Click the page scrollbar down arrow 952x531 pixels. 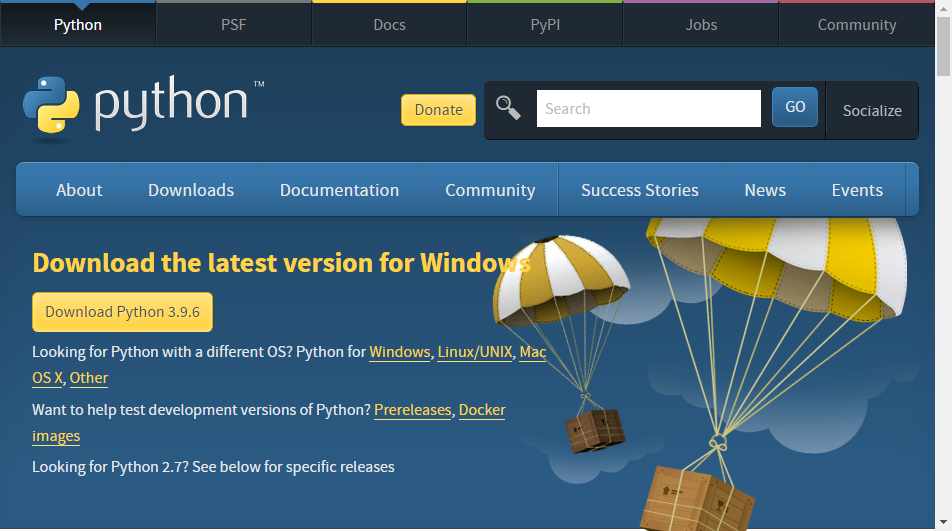(943, 522)
